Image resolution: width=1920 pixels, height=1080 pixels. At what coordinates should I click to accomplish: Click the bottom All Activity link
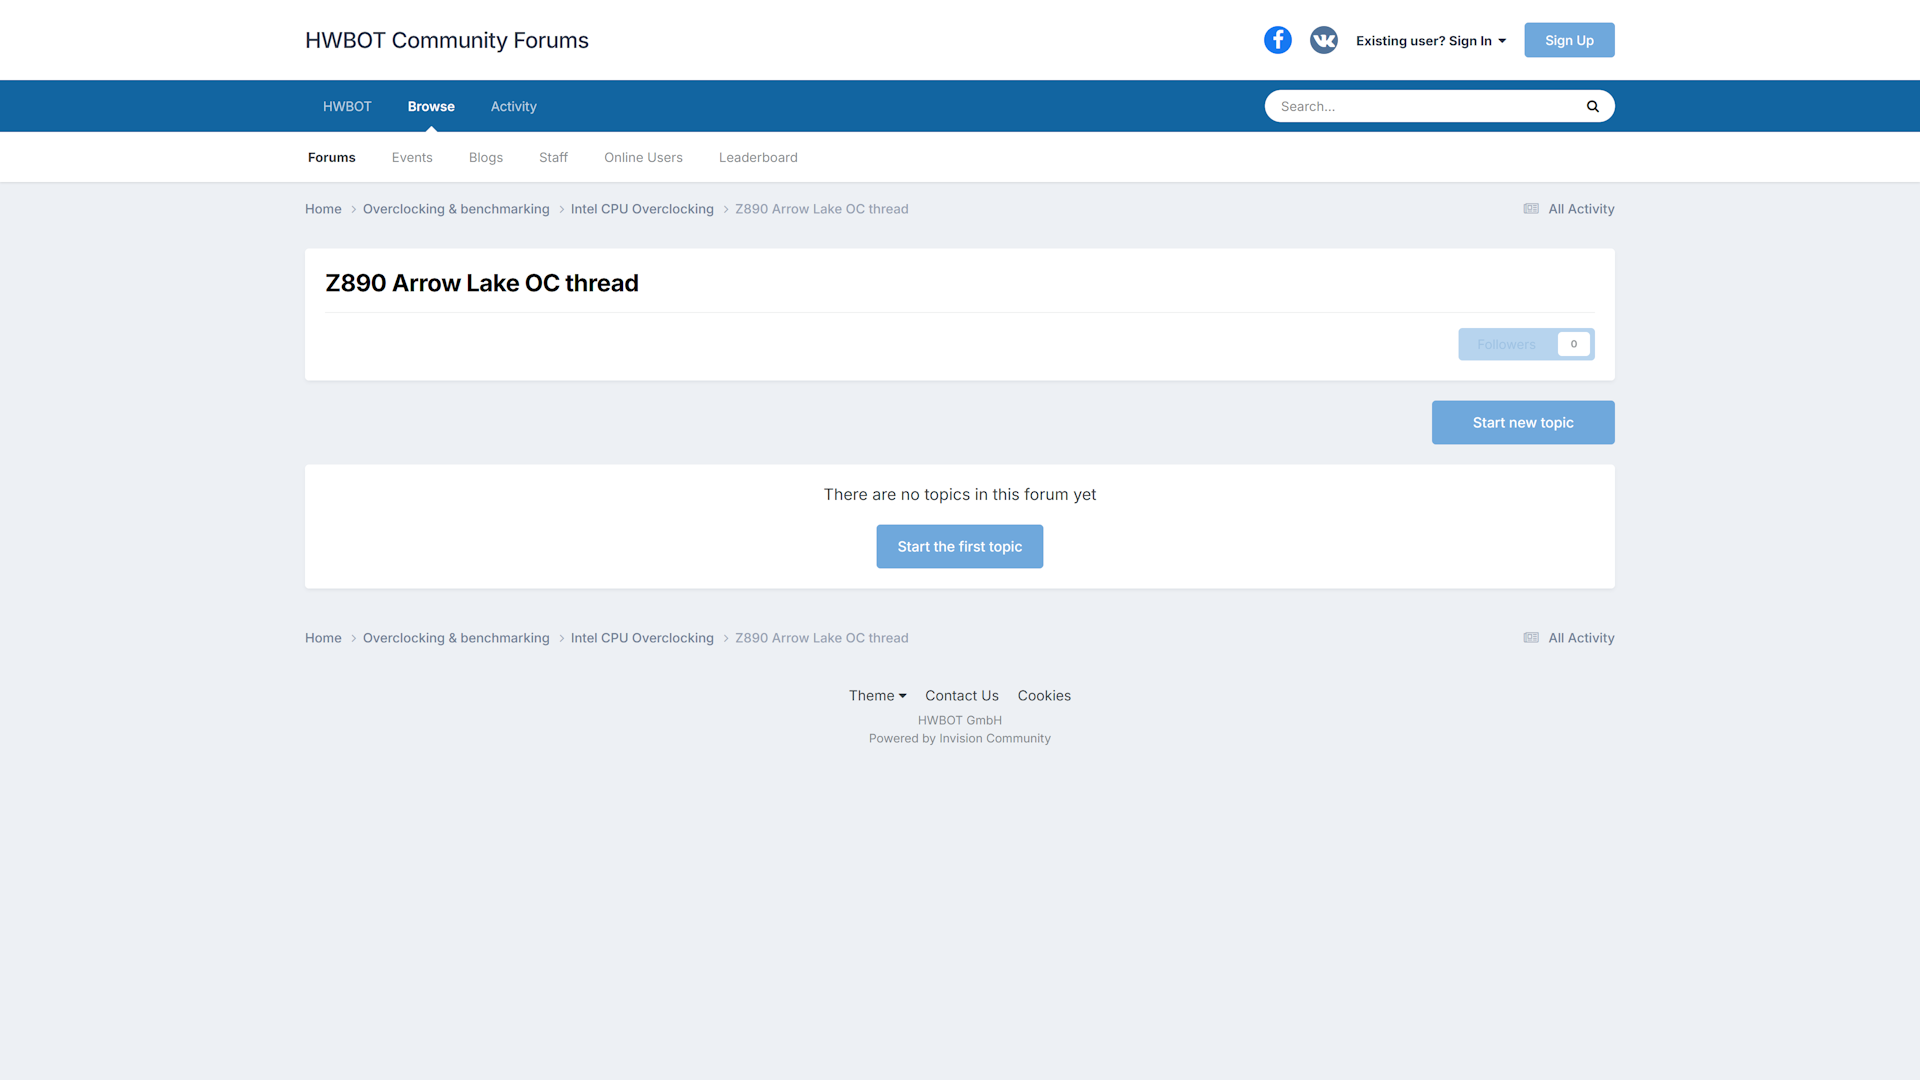[1568, 638]
